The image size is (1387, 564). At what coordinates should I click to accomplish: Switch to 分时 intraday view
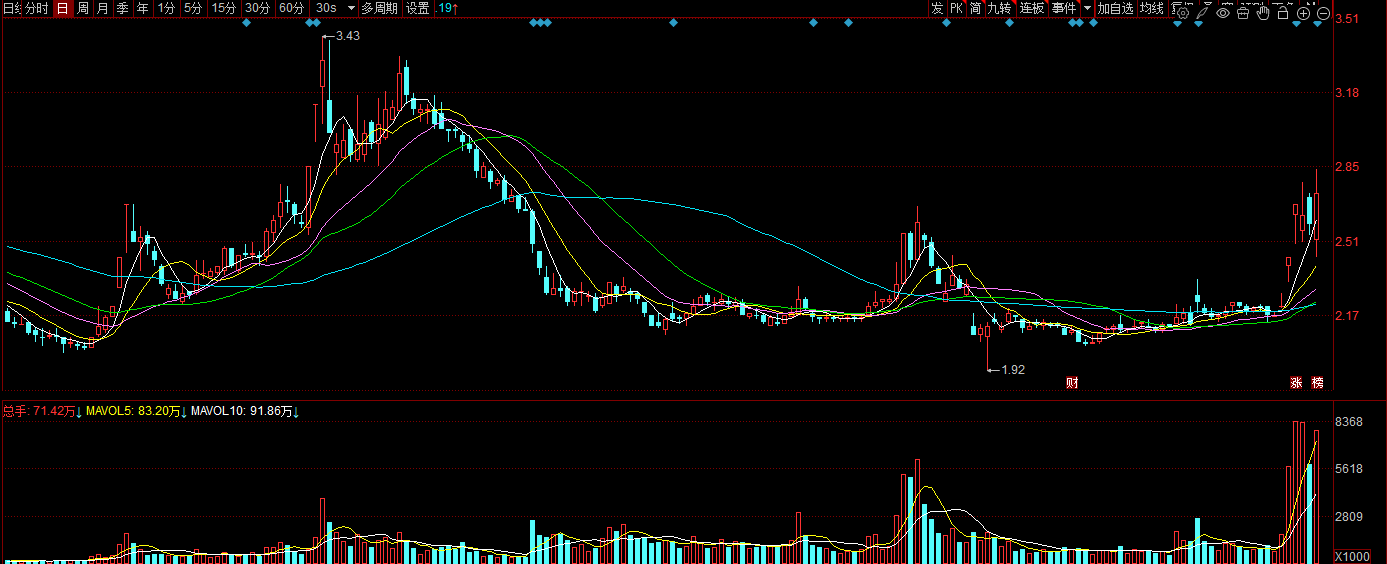(x=37, y=8)
